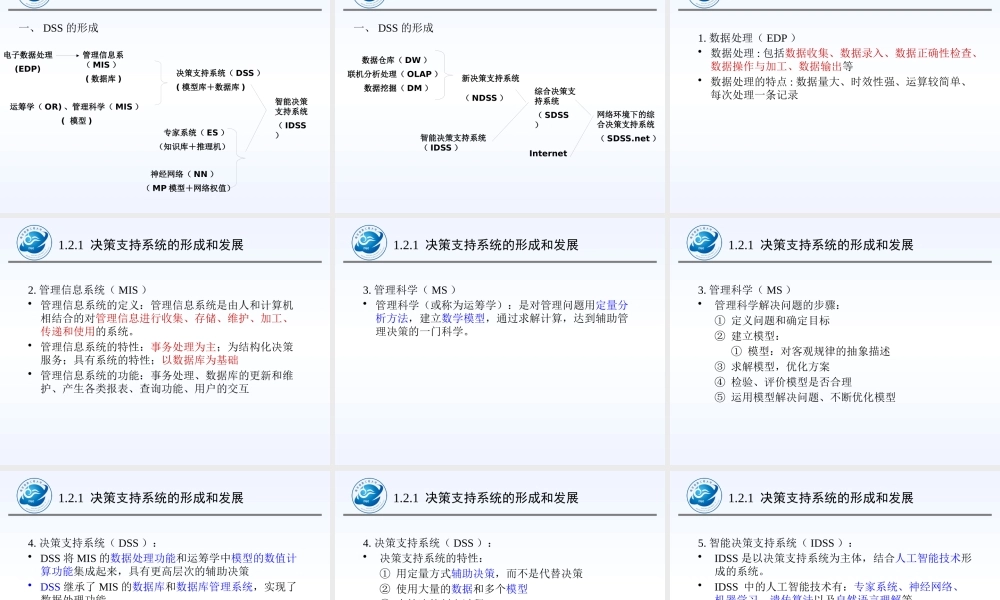The width and height of the screenshot is (1000, 600).
Task: Open the slide with the EDP to IDSS diagram
Action: [165, 106]
